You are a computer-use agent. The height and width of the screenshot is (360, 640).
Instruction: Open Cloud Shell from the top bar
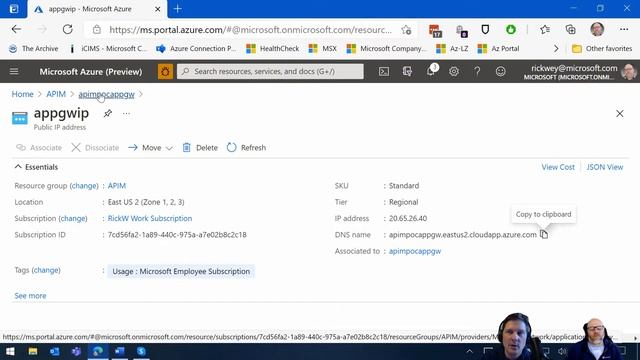click(384, 71)
